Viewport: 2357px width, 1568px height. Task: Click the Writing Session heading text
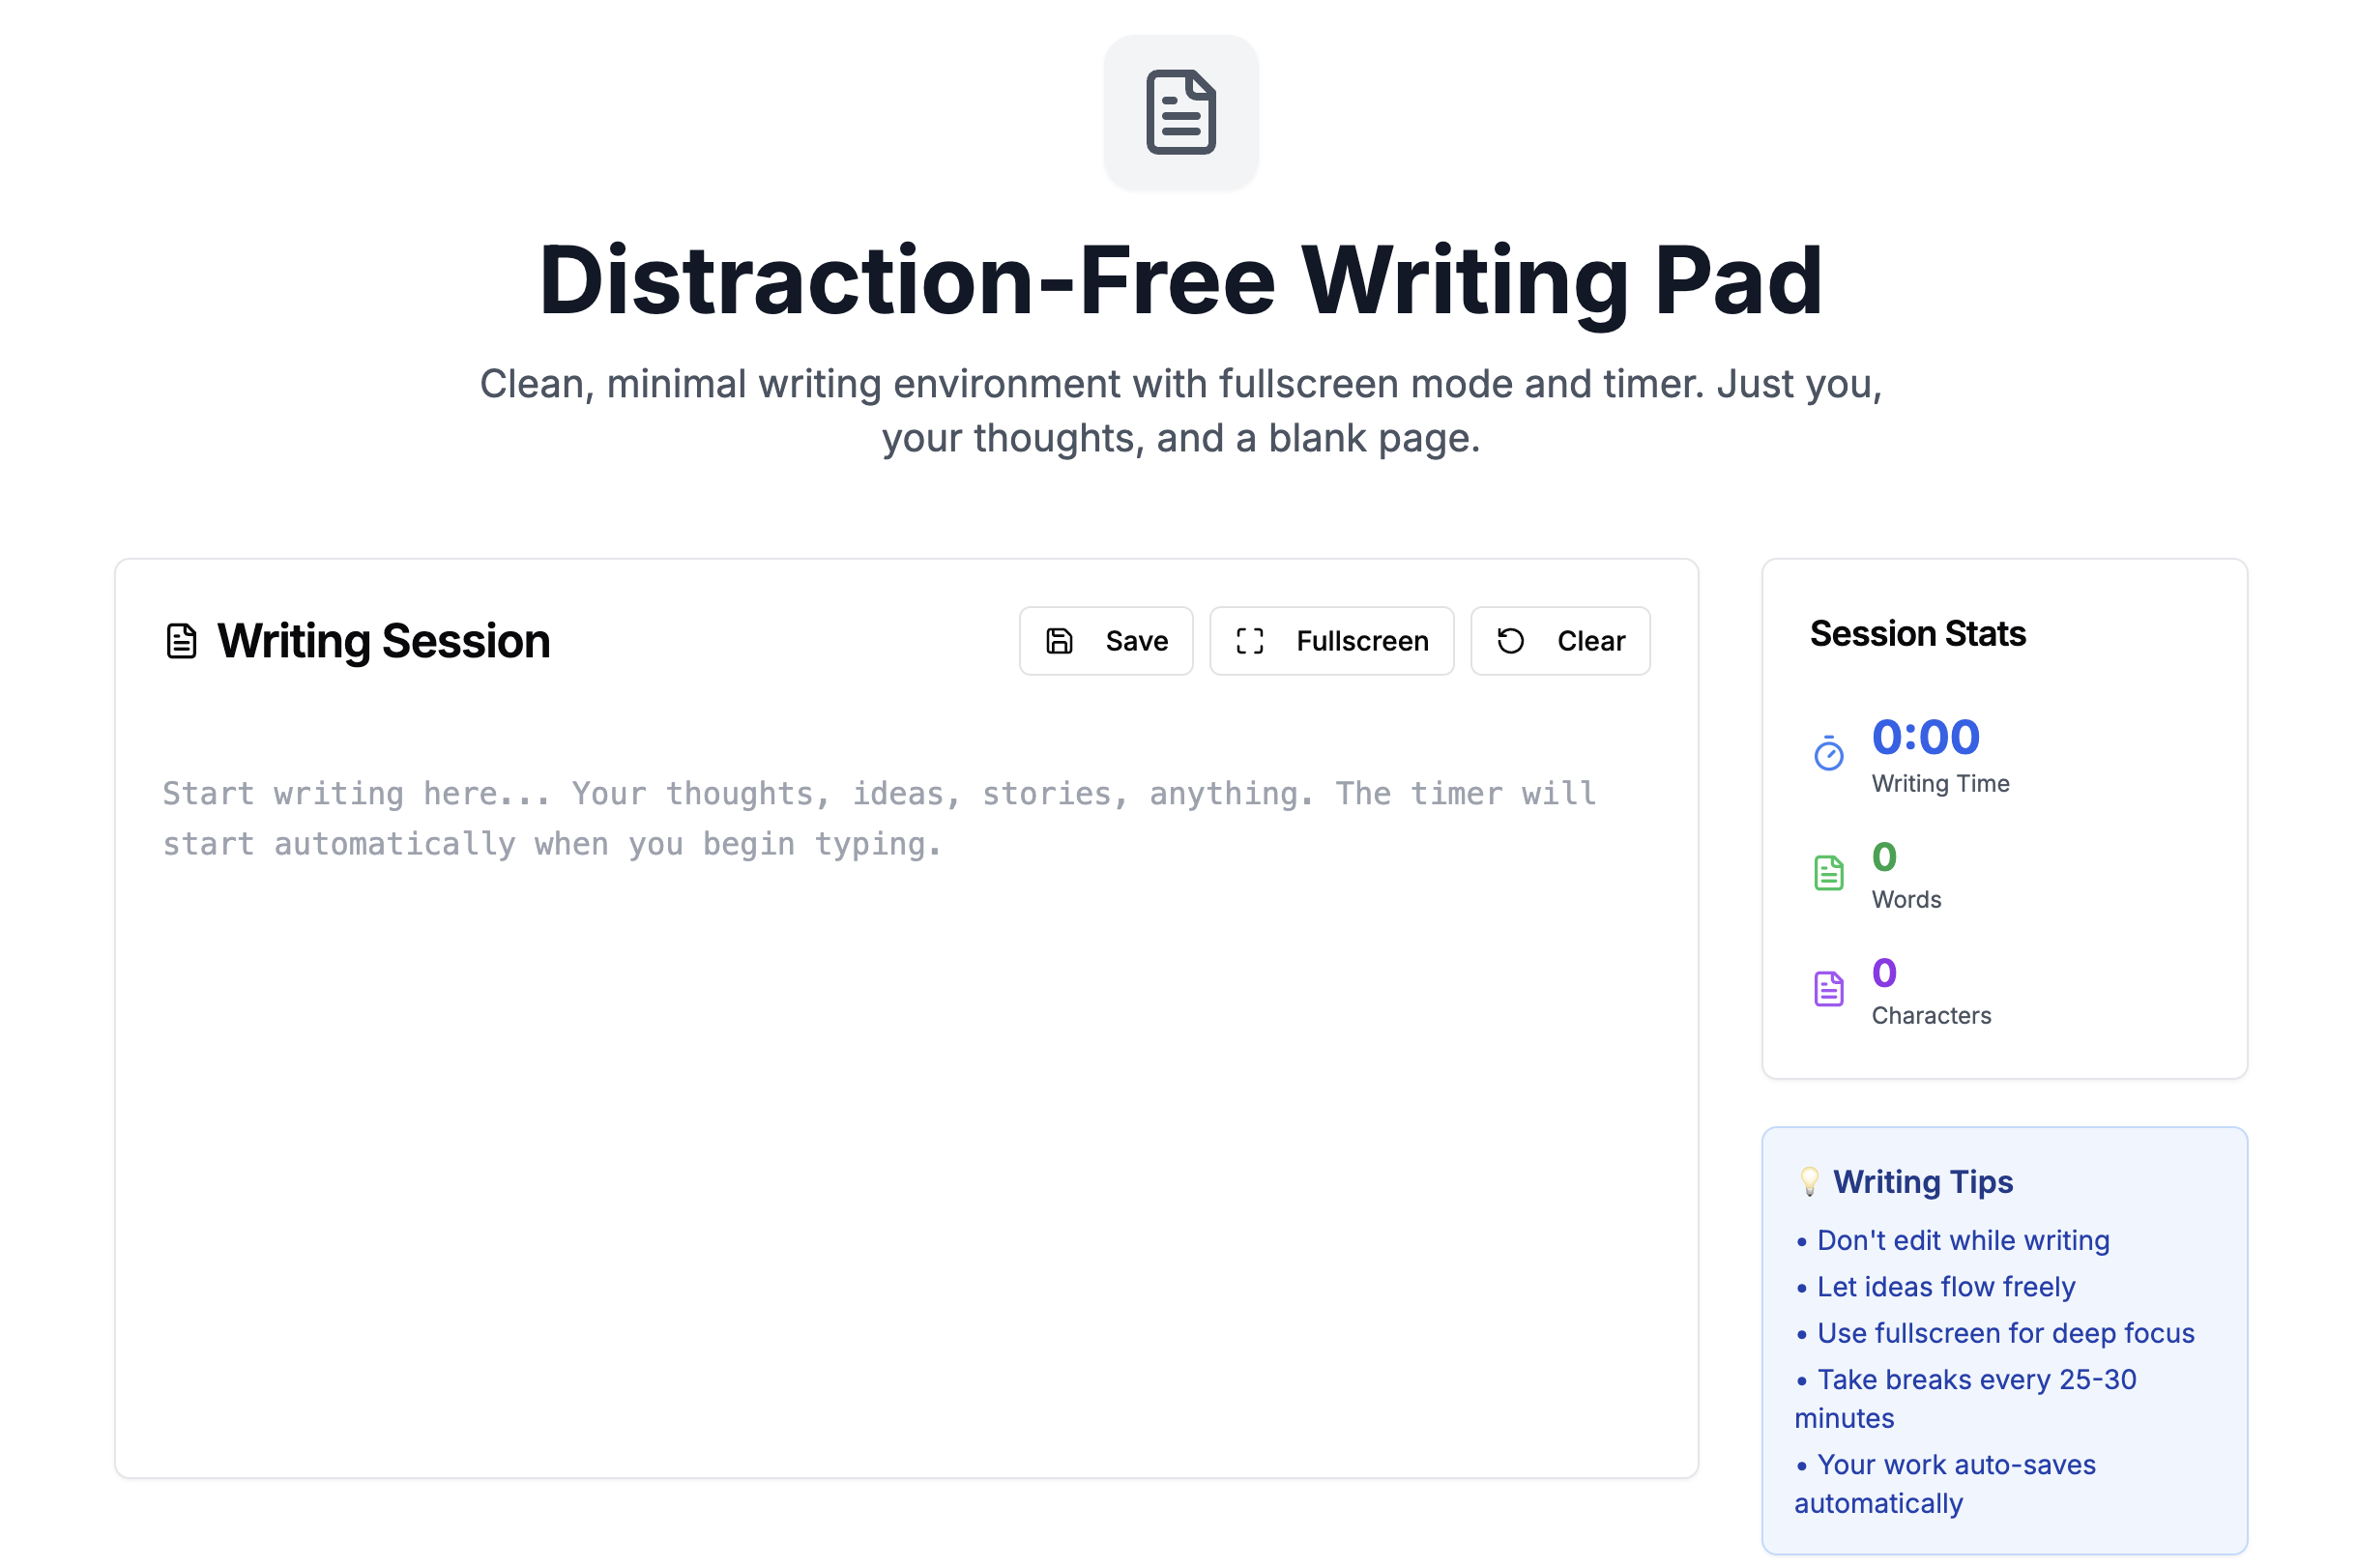[383, 641]
